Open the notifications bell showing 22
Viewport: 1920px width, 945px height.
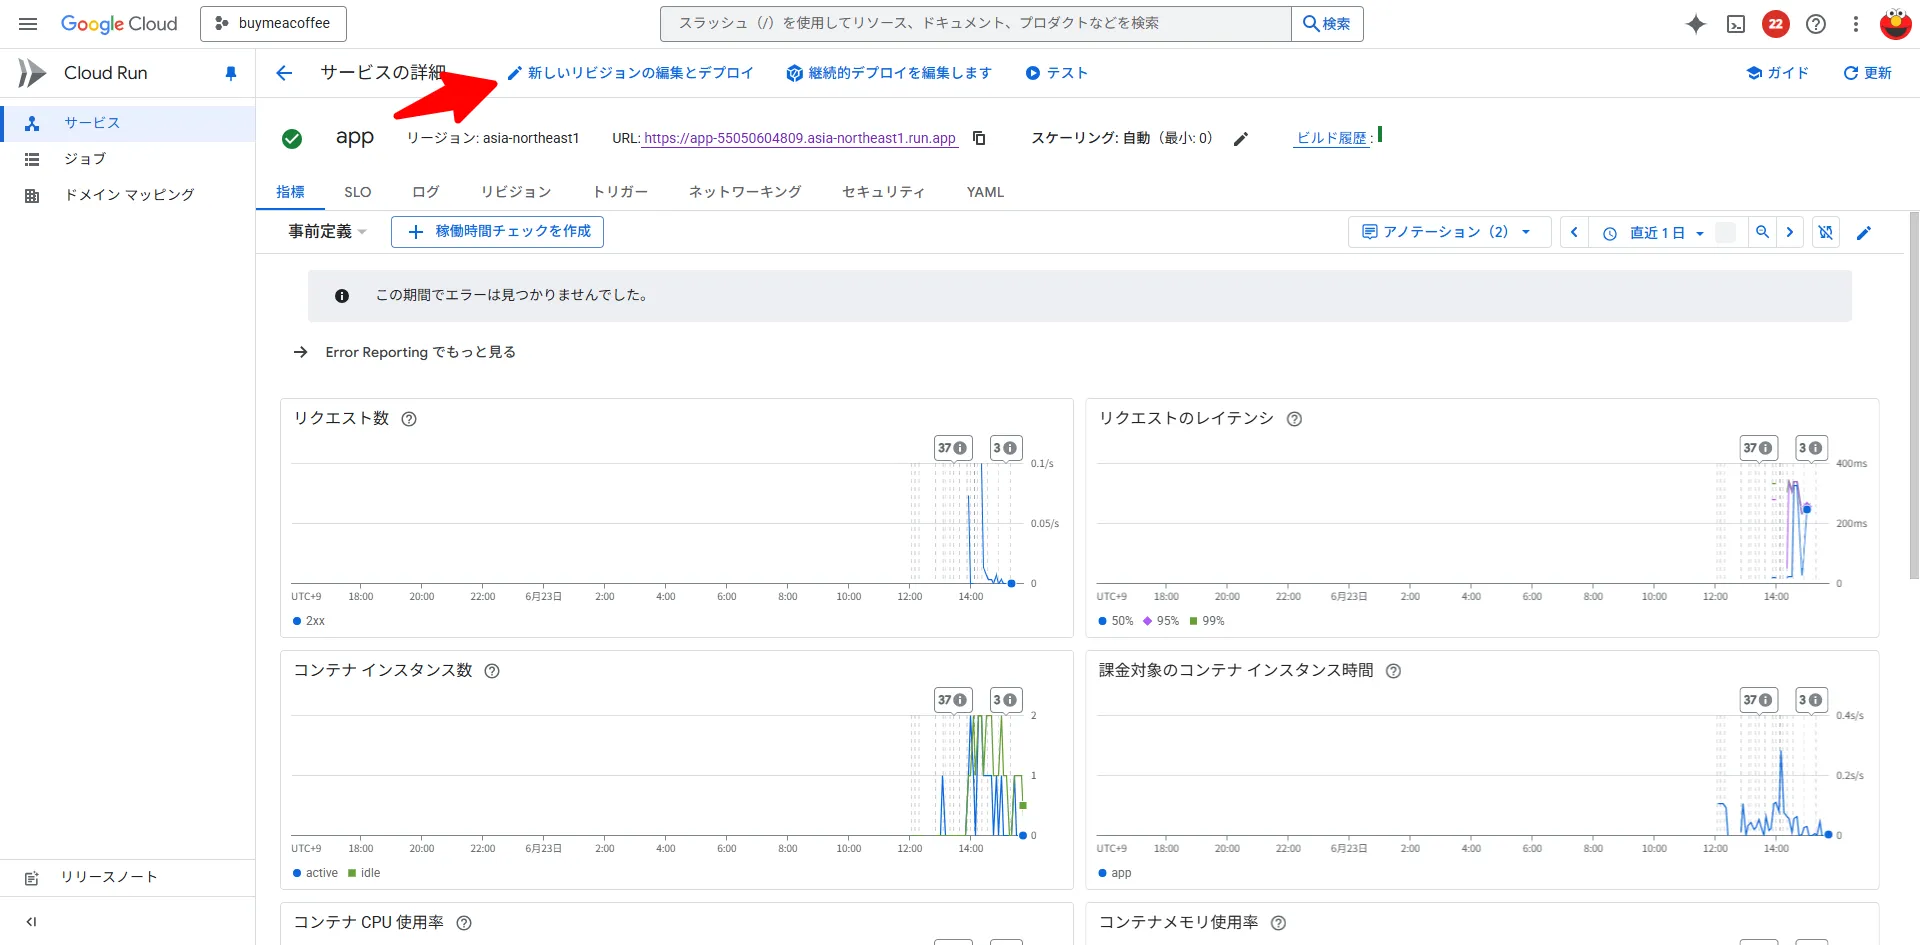[1776, 23]
